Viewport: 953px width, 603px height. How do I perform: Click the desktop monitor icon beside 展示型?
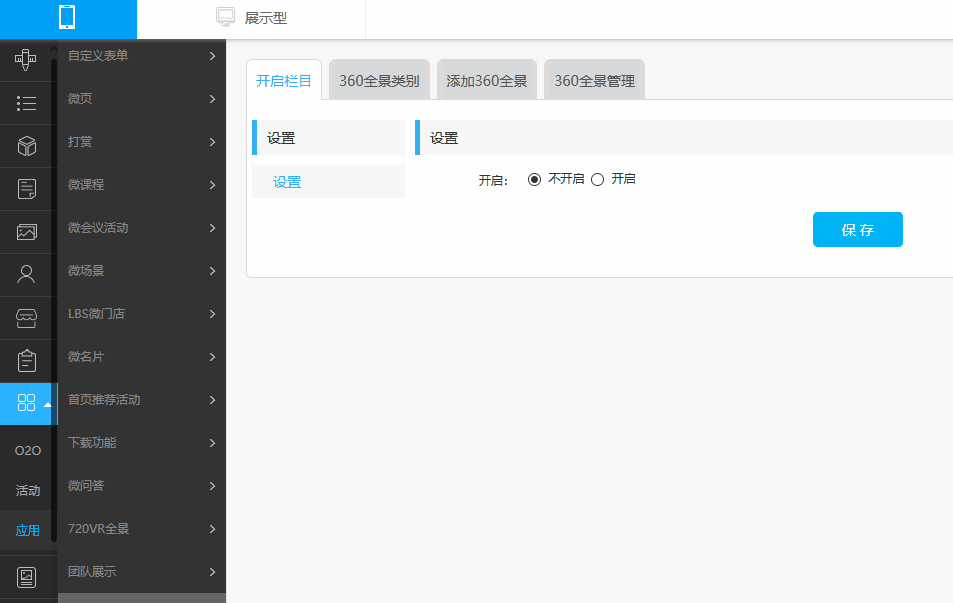click(225, 17)
